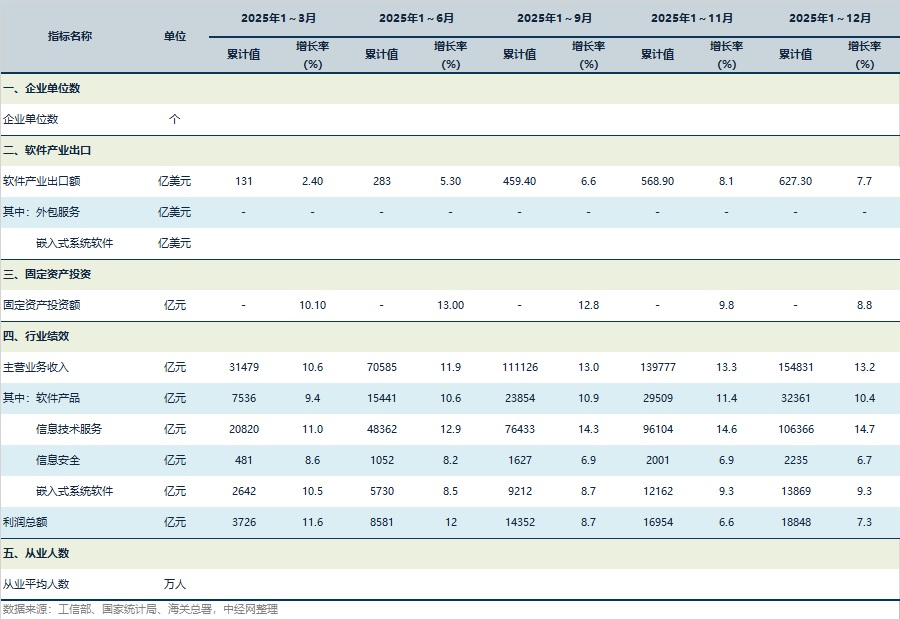Select the 信息安全 row label
Image resolution: width=900 pixels, height=619 pixels.
click(x=58, y=460)
